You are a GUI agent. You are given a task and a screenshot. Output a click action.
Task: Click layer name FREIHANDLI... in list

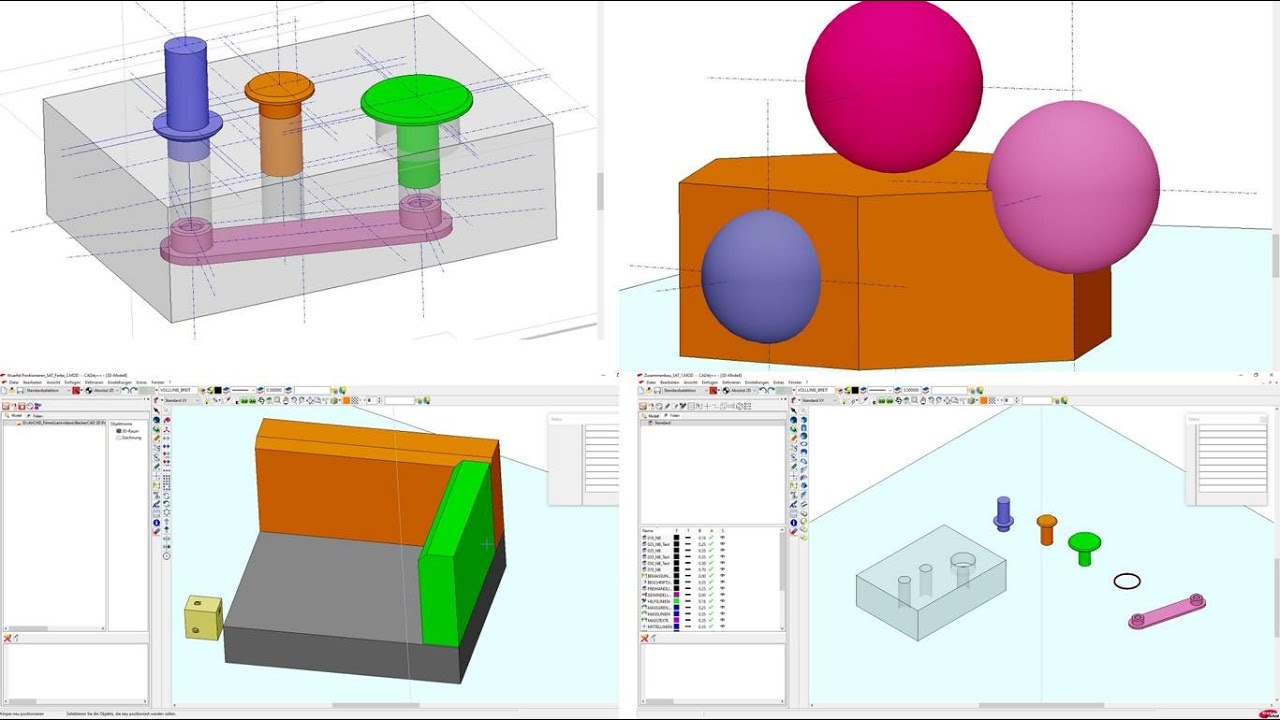659,588
